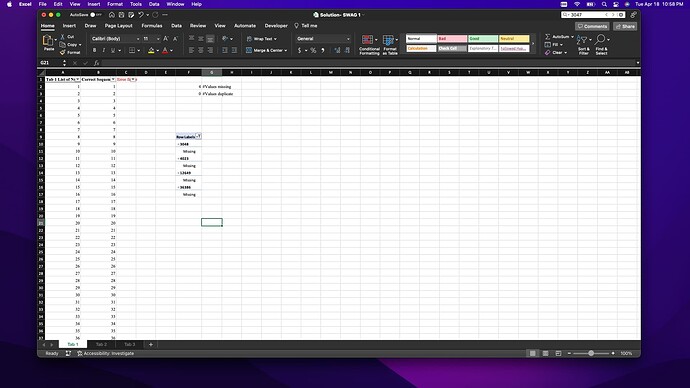Open the Insert ribbon tab
This screenshot has width=690, height=388.
click(69, 26)
